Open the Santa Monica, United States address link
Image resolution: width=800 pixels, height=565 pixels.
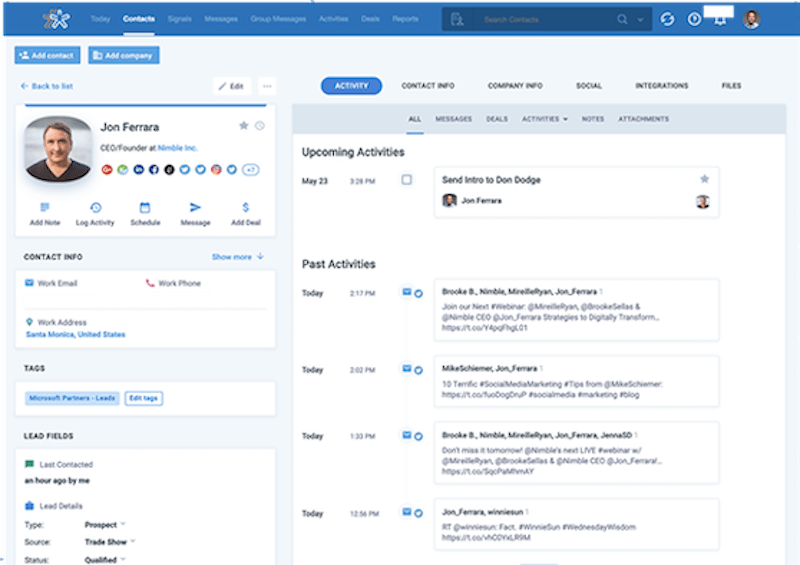click(76, 334)
